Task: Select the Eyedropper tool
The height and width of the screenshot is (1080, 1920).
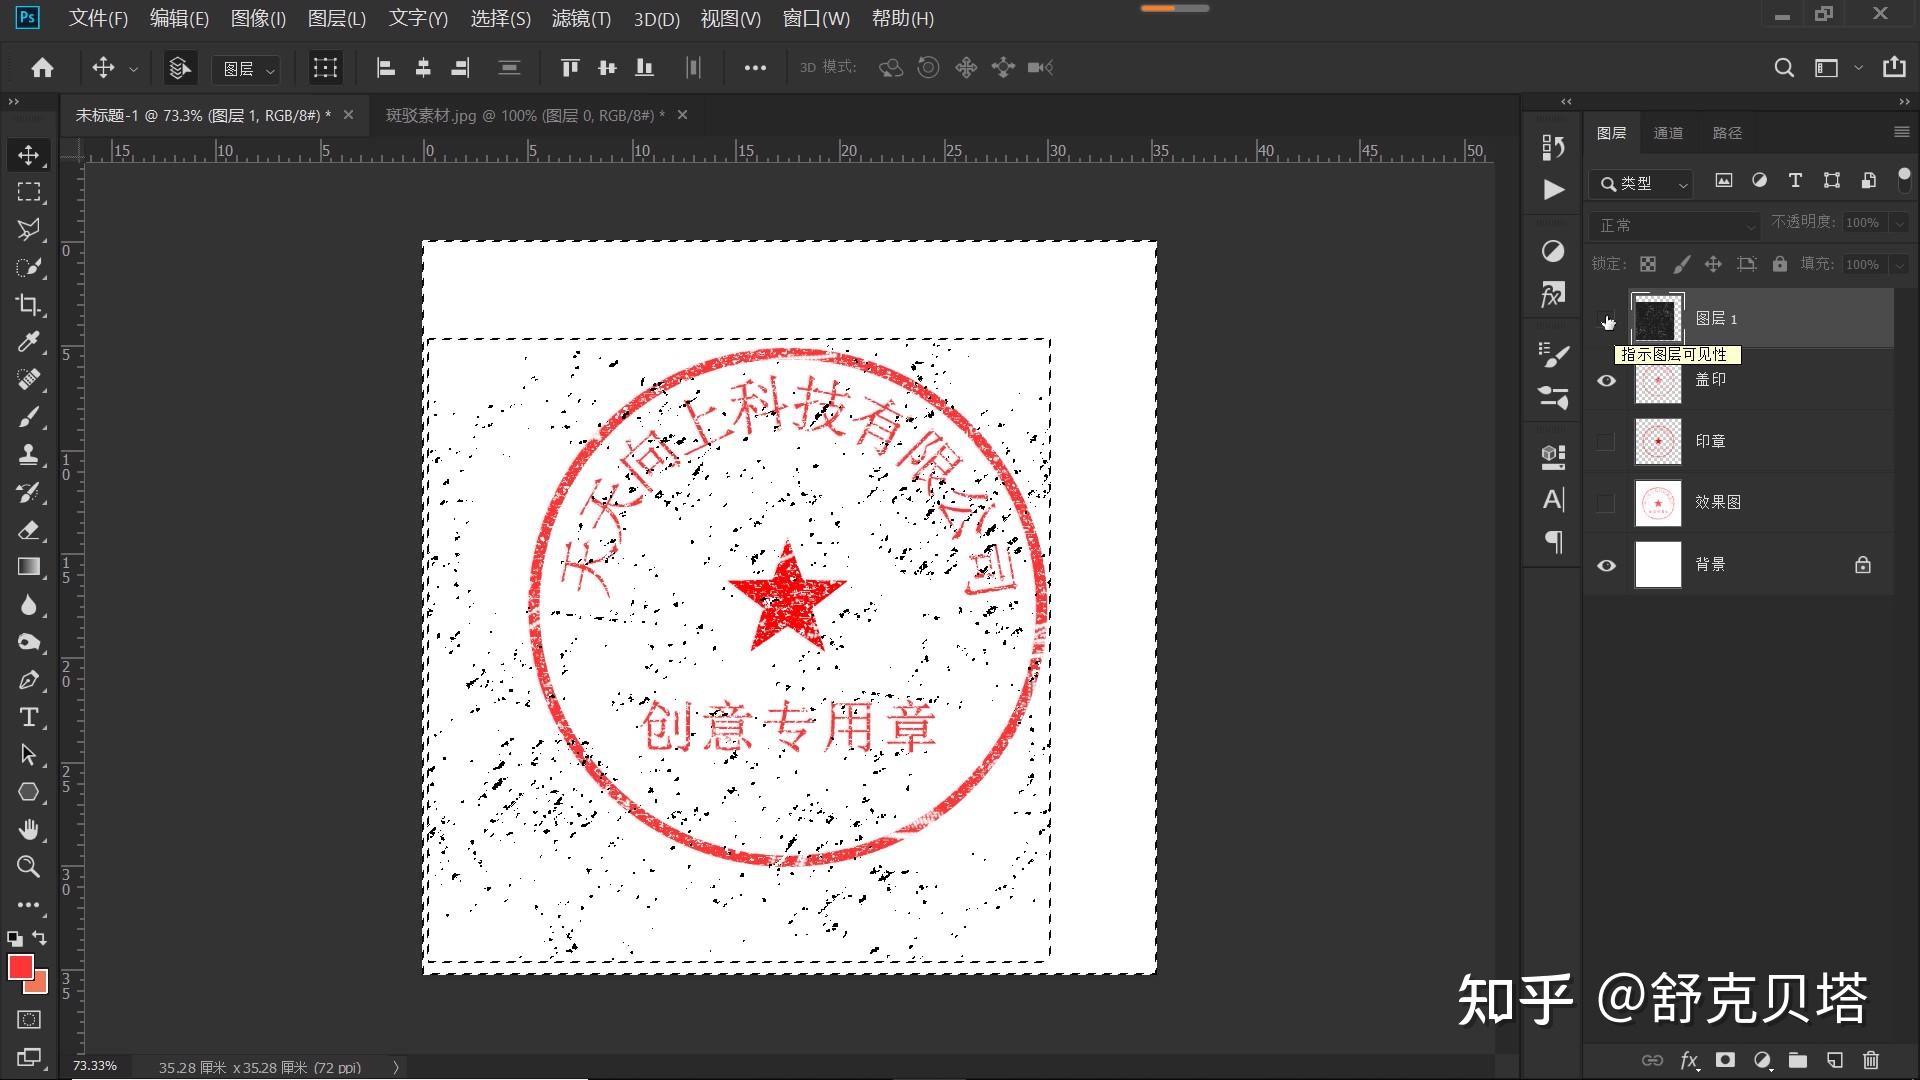Action: click(28, 342)
